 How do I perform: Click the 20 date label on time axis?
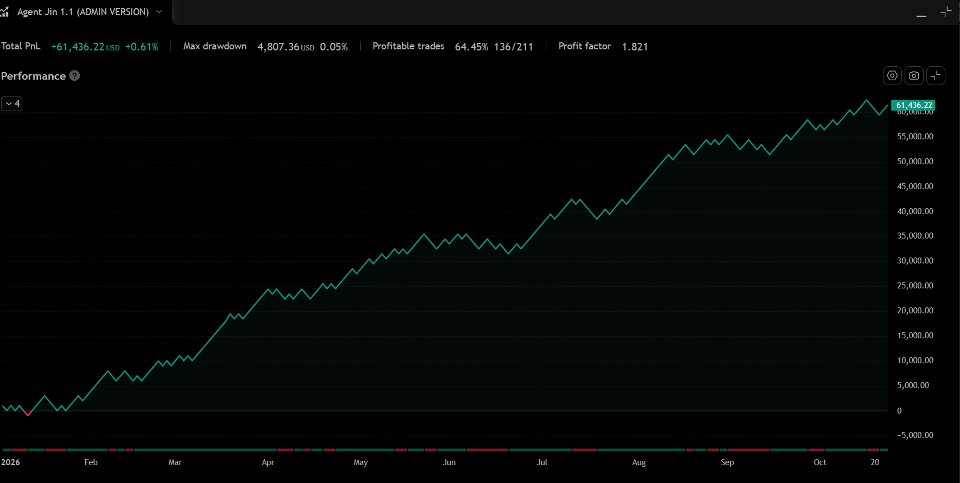click(875, 463)
